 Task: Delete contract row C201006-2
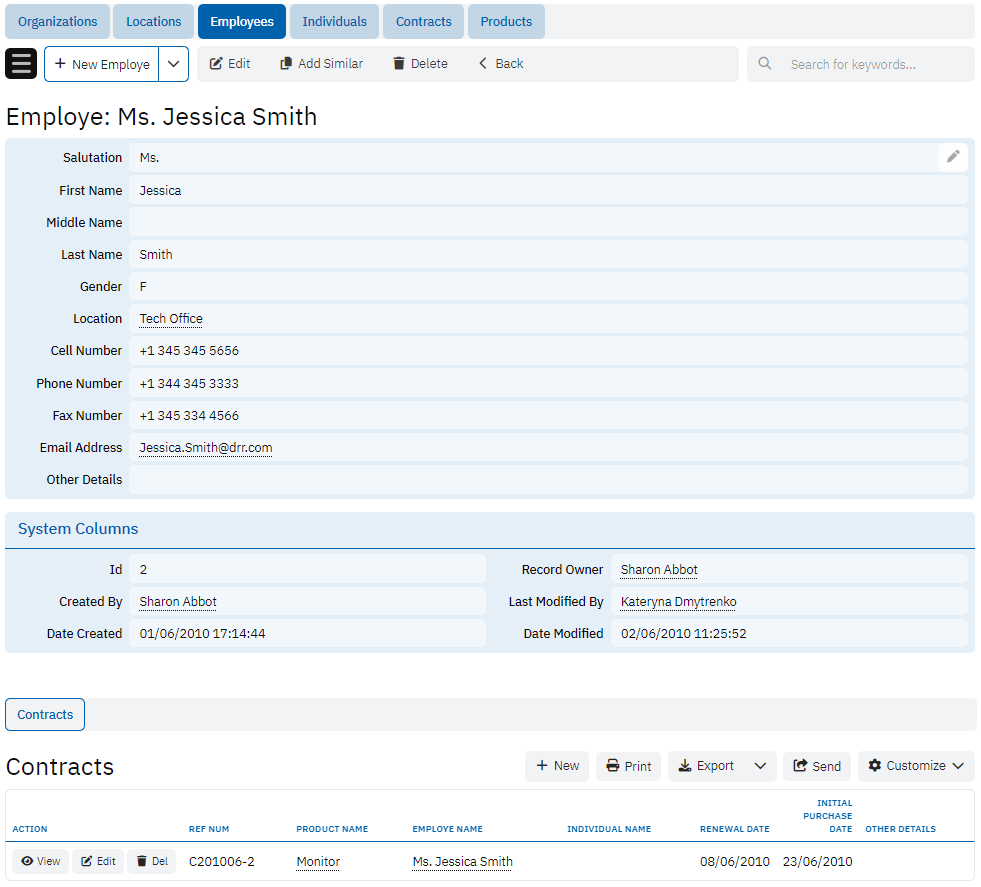coord(152,861)
